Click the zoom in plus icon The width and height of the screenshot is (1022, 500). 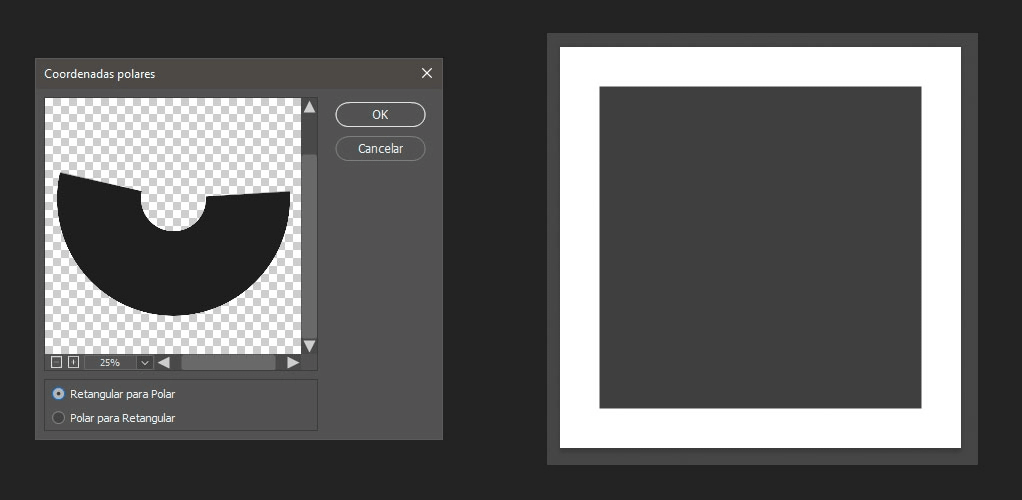point(74,362)
